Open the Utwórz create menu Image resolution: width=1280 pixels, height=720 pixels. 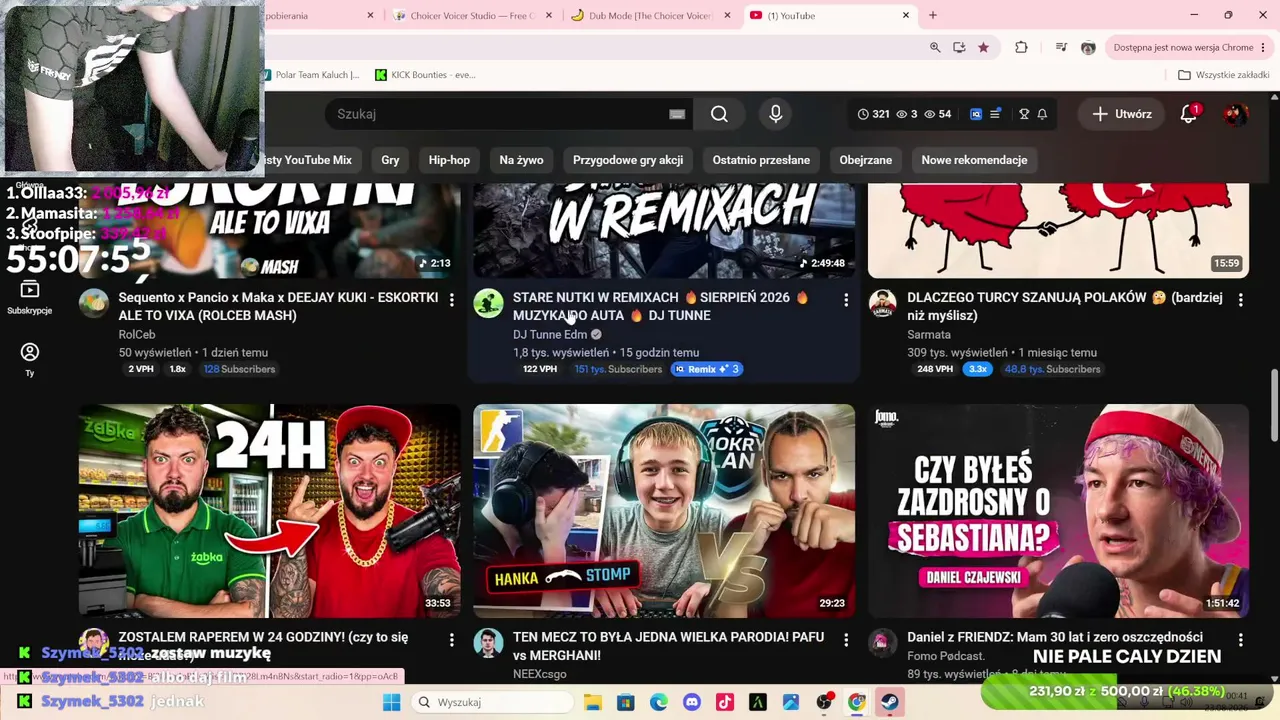tap(1122, 114)
